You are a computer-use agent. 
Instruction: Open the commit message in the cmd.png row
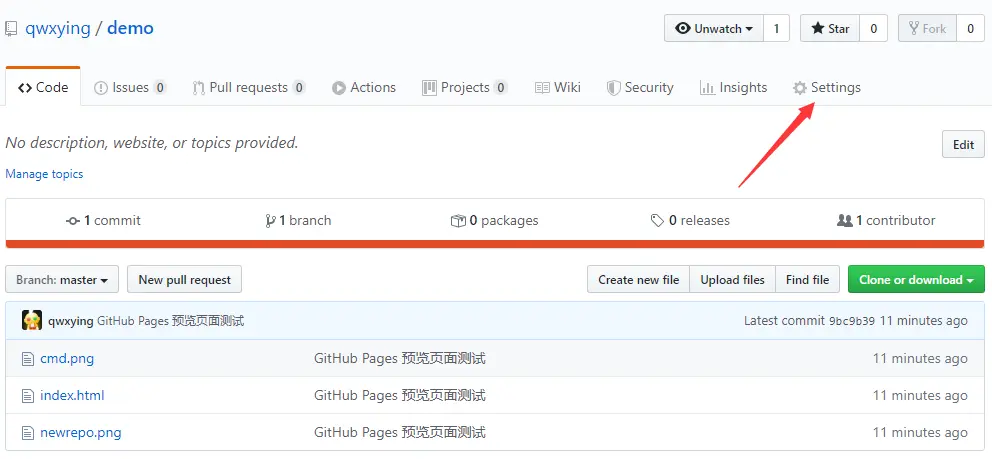pos(400,358)
